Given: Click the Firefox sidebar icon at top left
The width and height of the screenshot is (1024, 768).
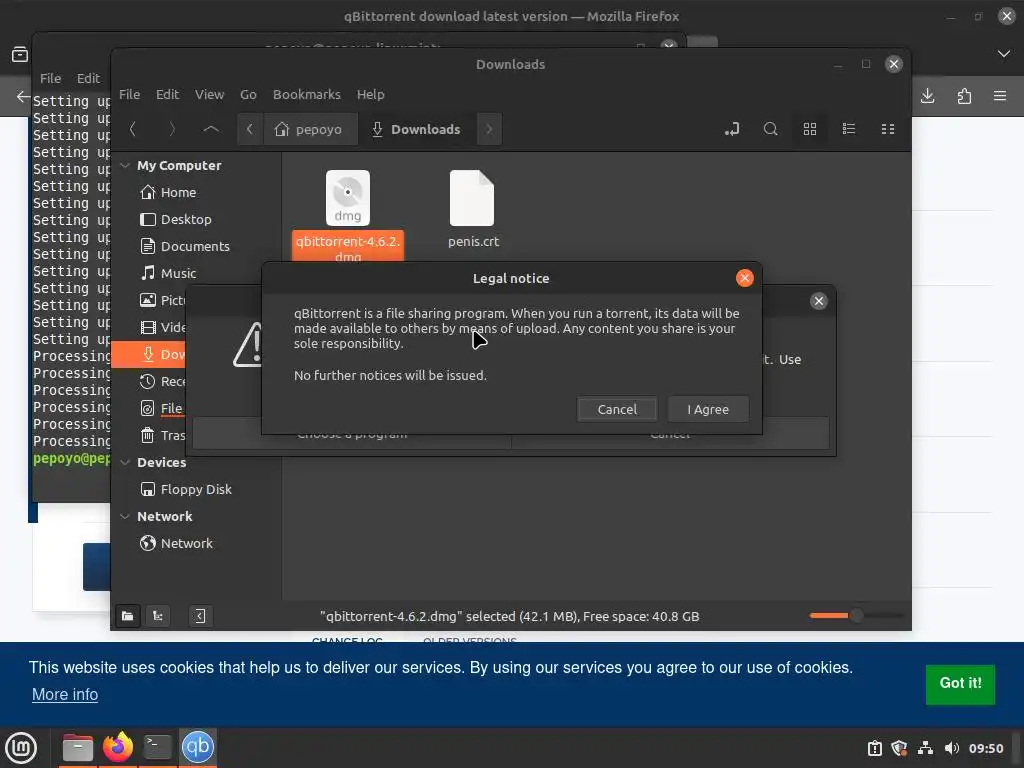Looking at the screenshot, I should click(x=20, y=55).
